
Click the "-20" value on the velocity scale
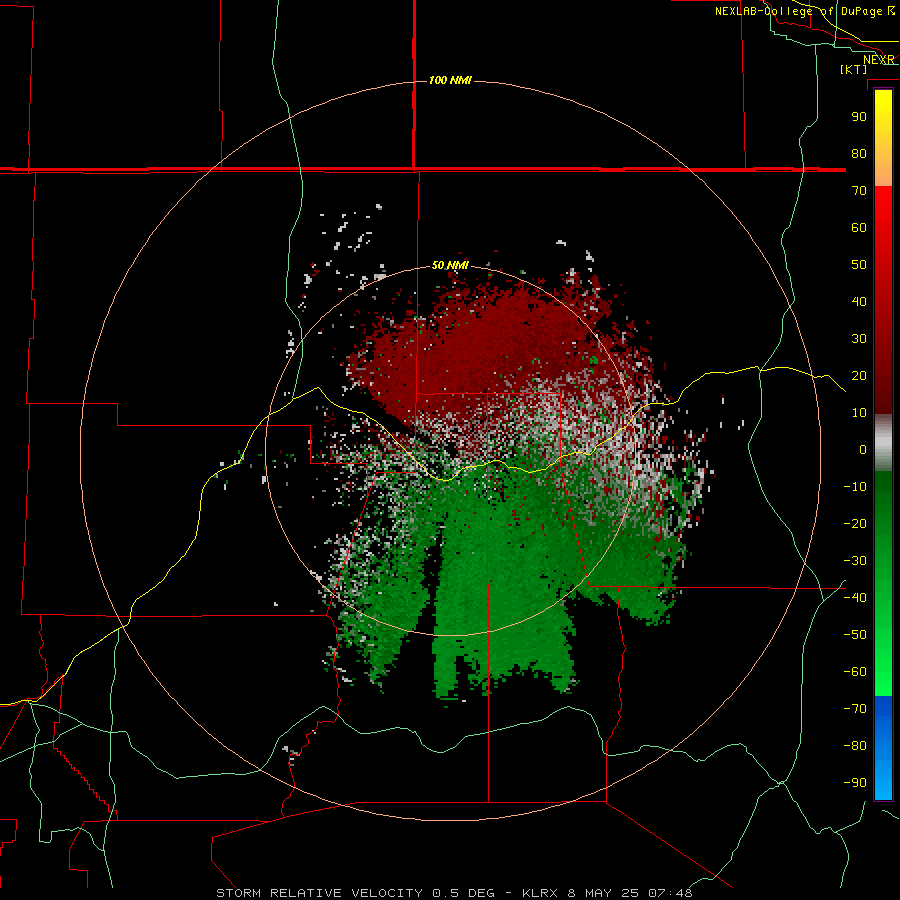pos(855,523)
